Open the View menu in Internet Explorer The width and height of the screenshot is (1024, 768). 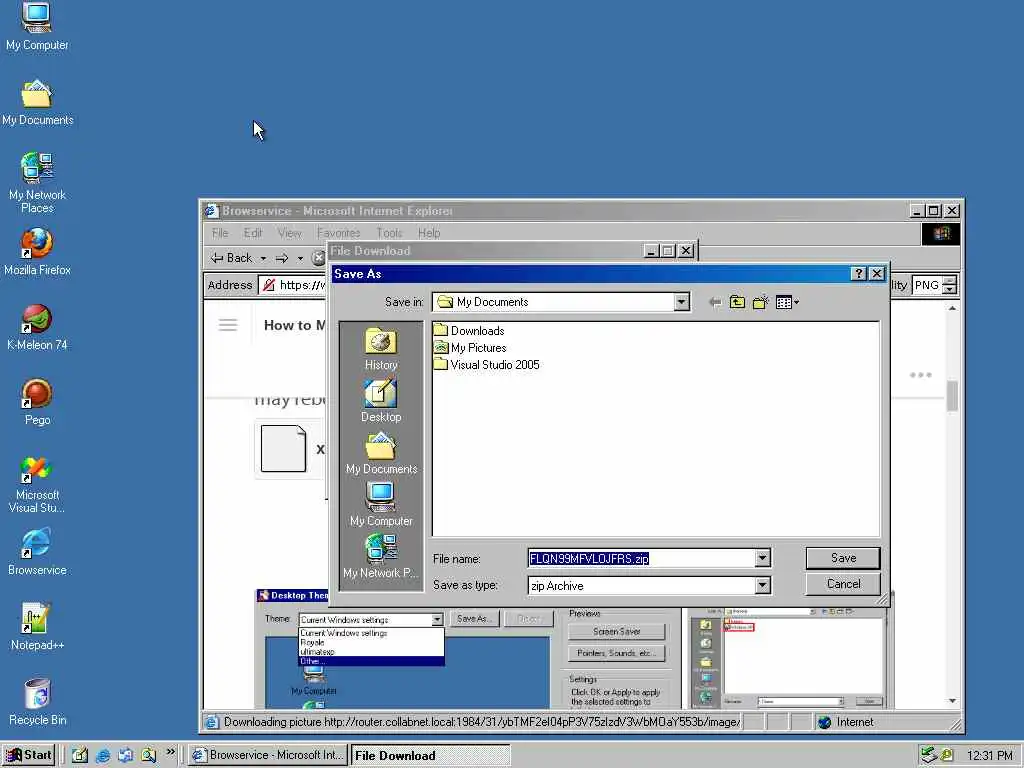pyautogui.click(x=289, y=233)
